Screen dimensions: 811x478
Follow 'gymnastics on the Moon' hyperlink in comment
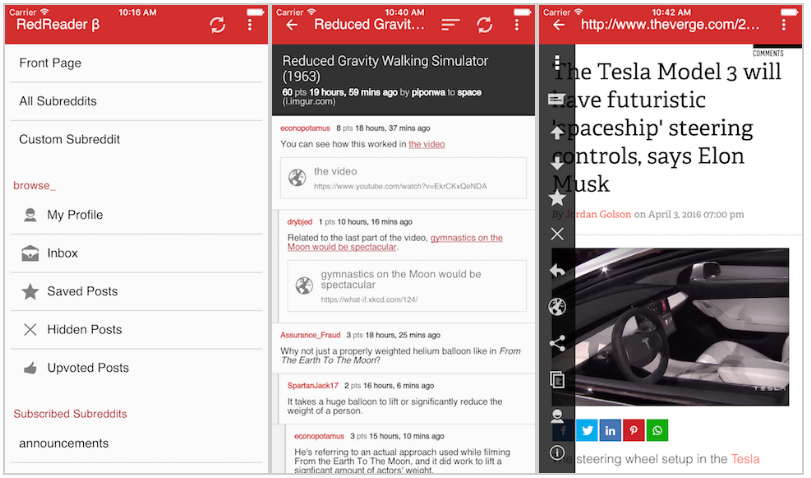[x=395, y=243]
